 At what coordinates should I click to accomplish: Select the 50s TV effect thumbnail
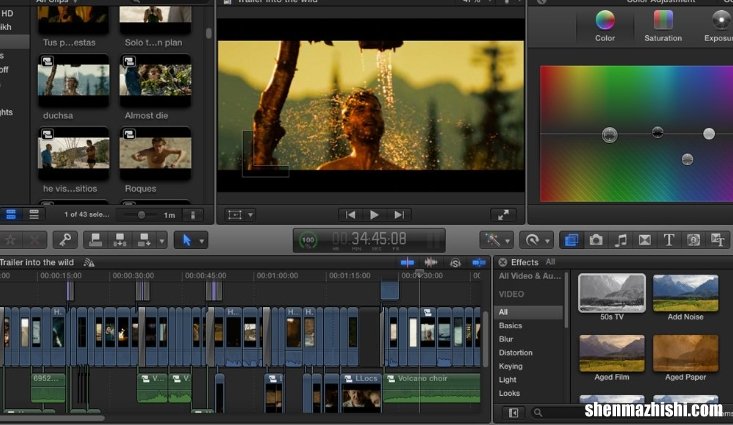[611, 293]
